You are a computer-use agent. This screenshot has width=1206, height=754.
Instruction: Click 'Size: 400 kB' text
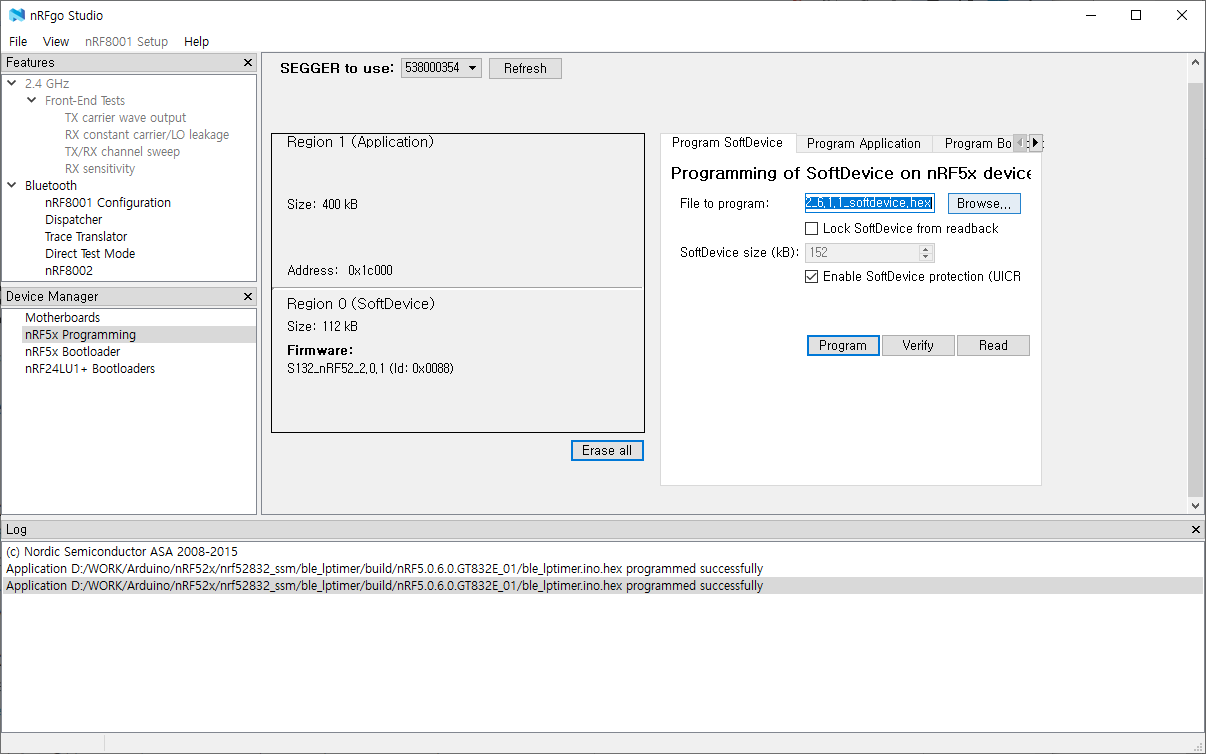[322, 204]
